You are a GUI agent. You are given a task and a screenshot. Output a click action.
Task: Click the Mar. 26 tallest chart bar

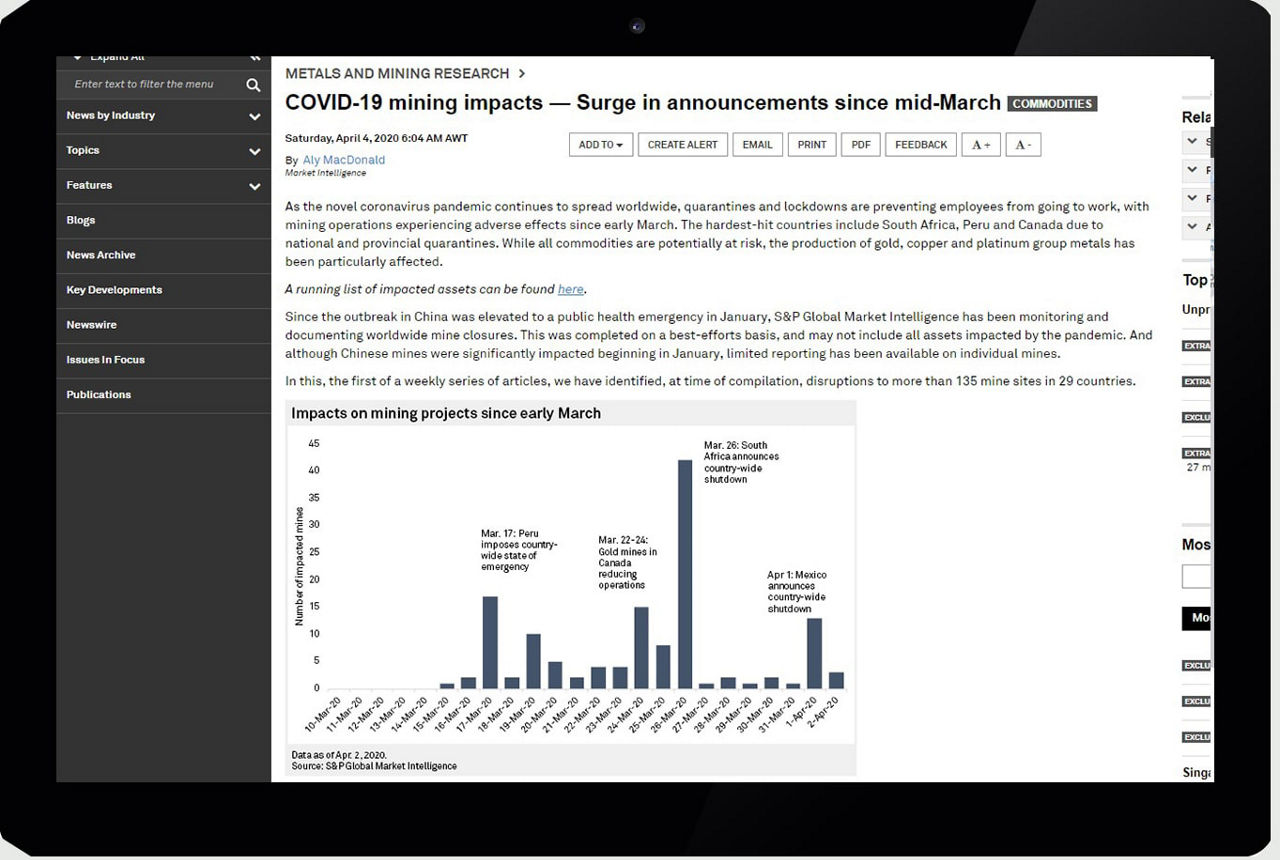click(x=685, y=574)
